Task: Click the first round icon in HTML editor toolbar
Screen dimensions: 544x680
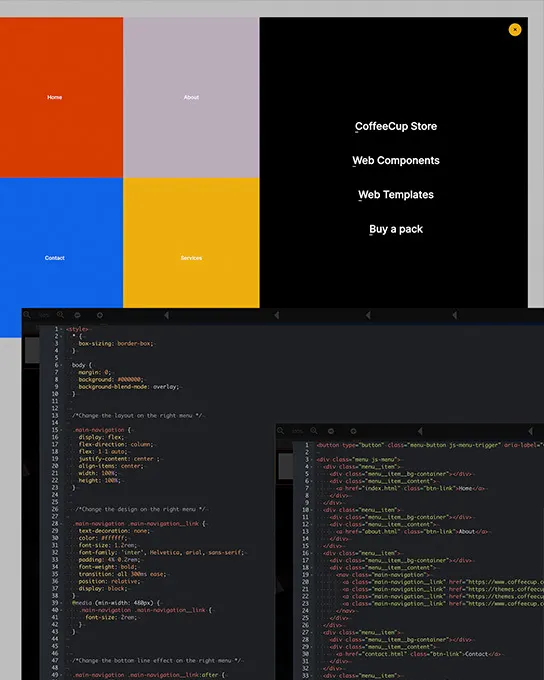Action: [x=331, y=431]
